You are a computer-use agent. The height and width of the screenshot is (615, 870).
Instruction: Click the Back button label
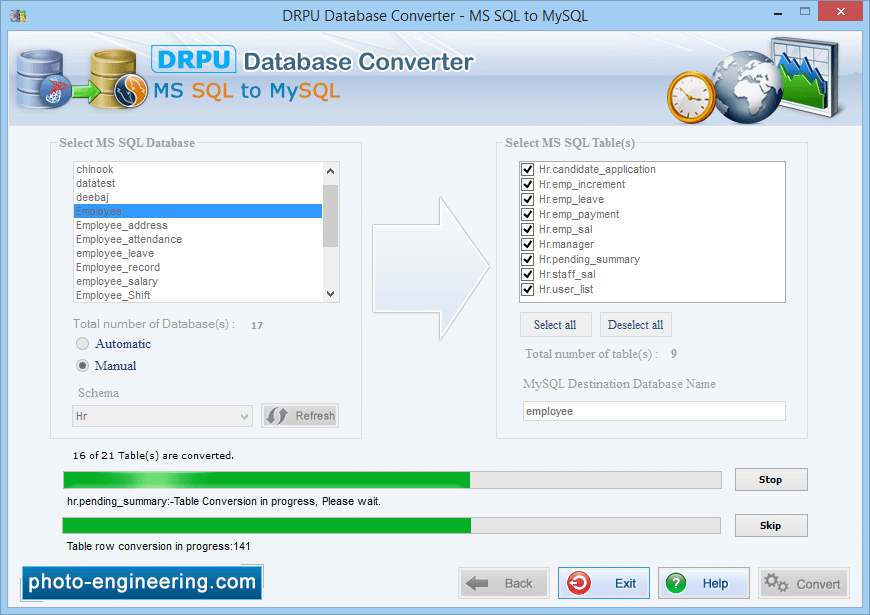[x=518, y=583]
